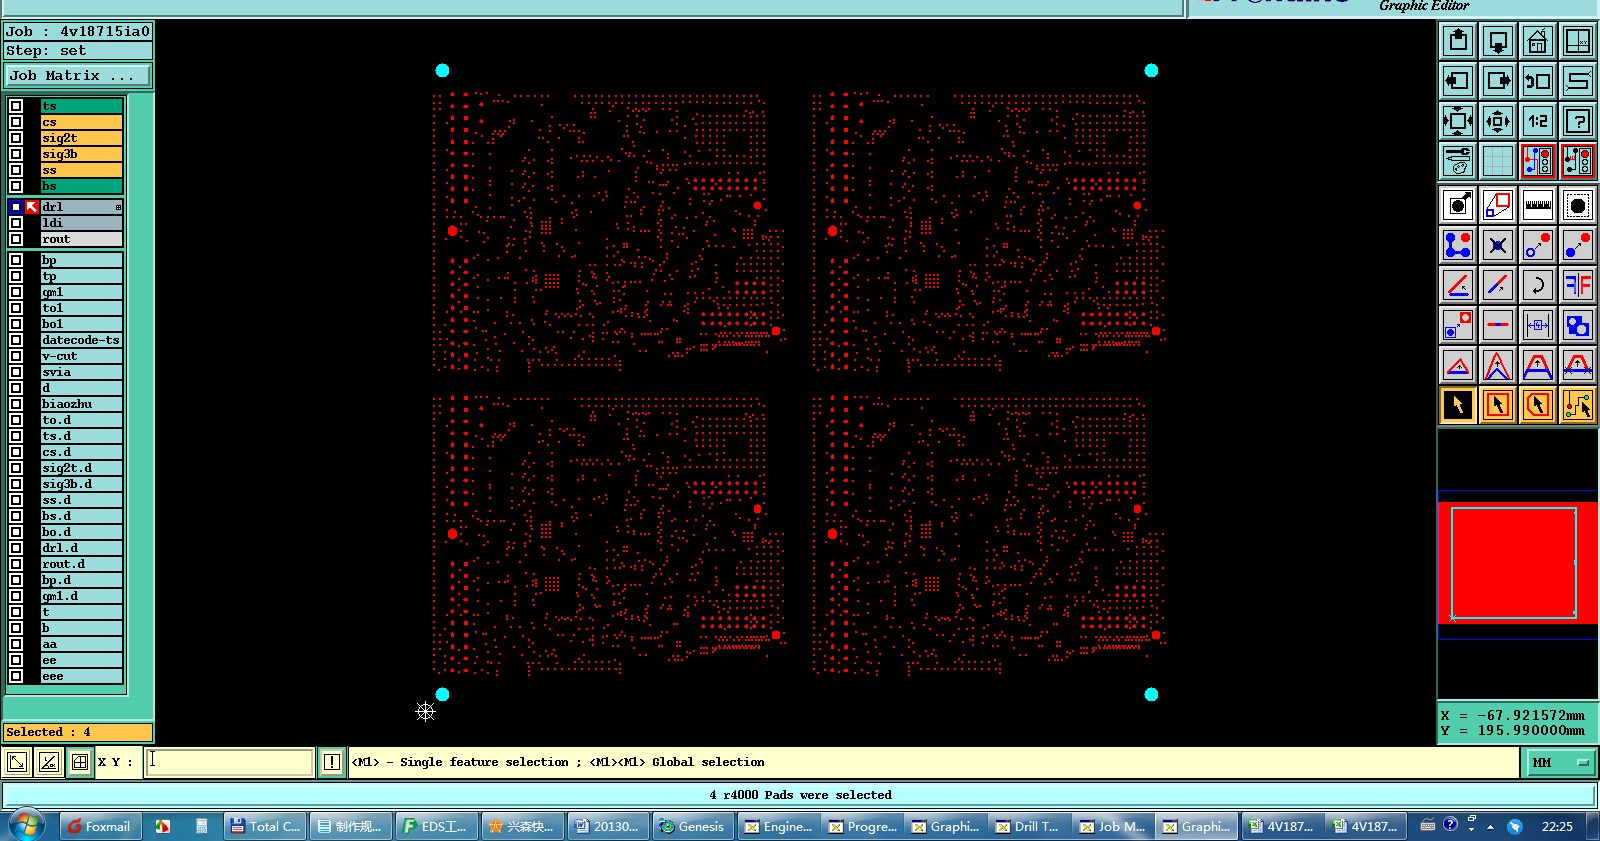Image resolution: width=1600 pixels, height=841 pixels.
Task: Select the rotate feature tool
Action: click(x=1538, y=285)
